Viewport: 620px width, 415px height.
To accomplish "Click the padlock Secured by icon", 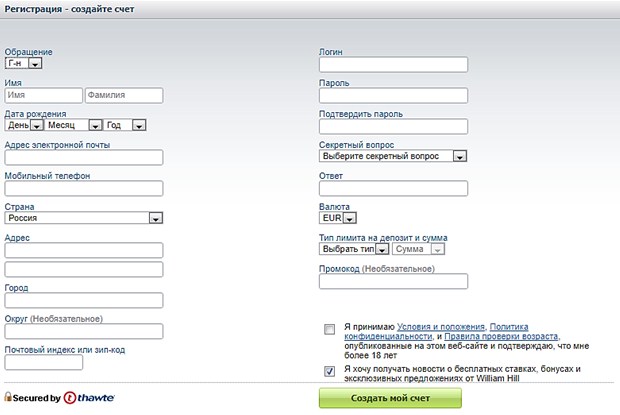I will click(9, 397).
